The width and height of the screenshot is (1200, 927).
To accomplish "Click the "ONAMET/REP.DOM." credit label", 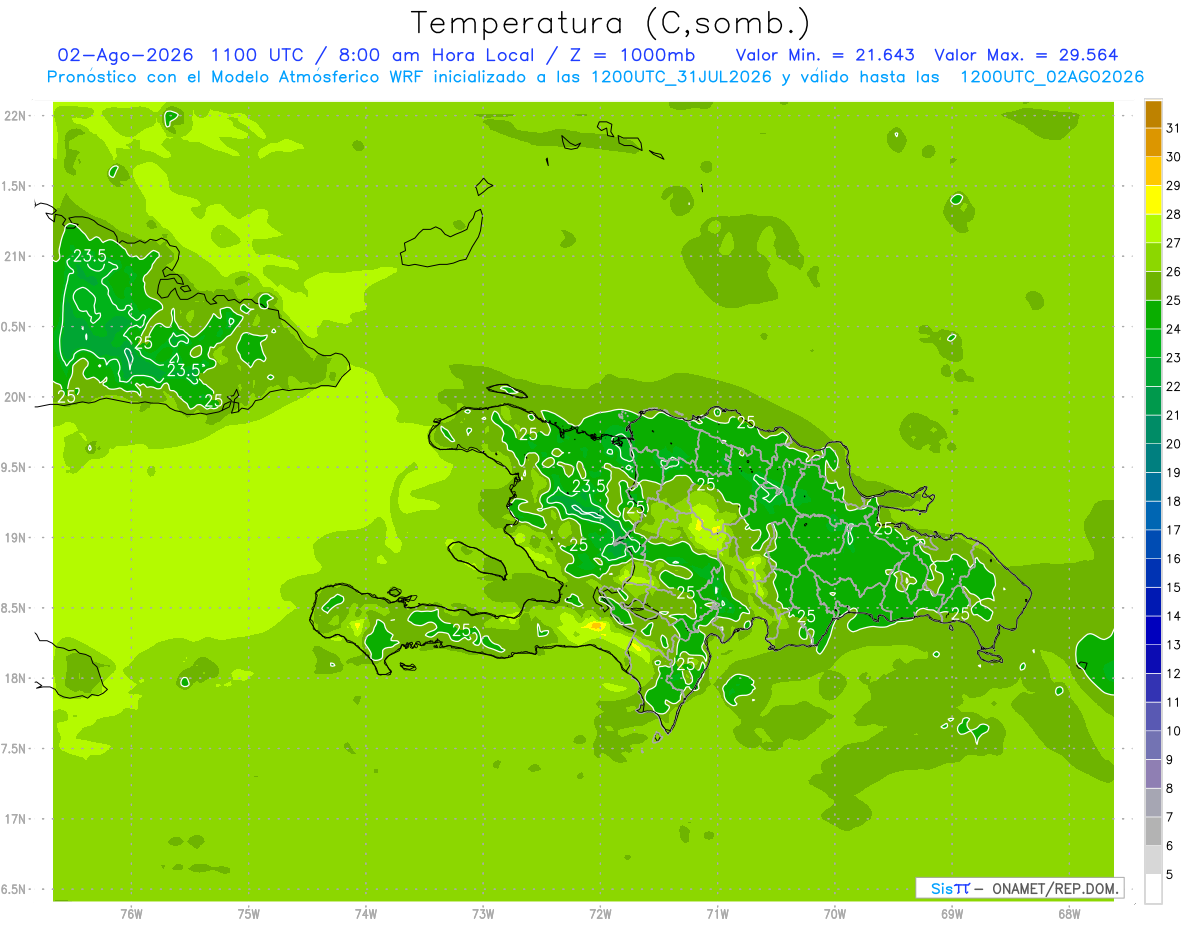I will 1055,888.
